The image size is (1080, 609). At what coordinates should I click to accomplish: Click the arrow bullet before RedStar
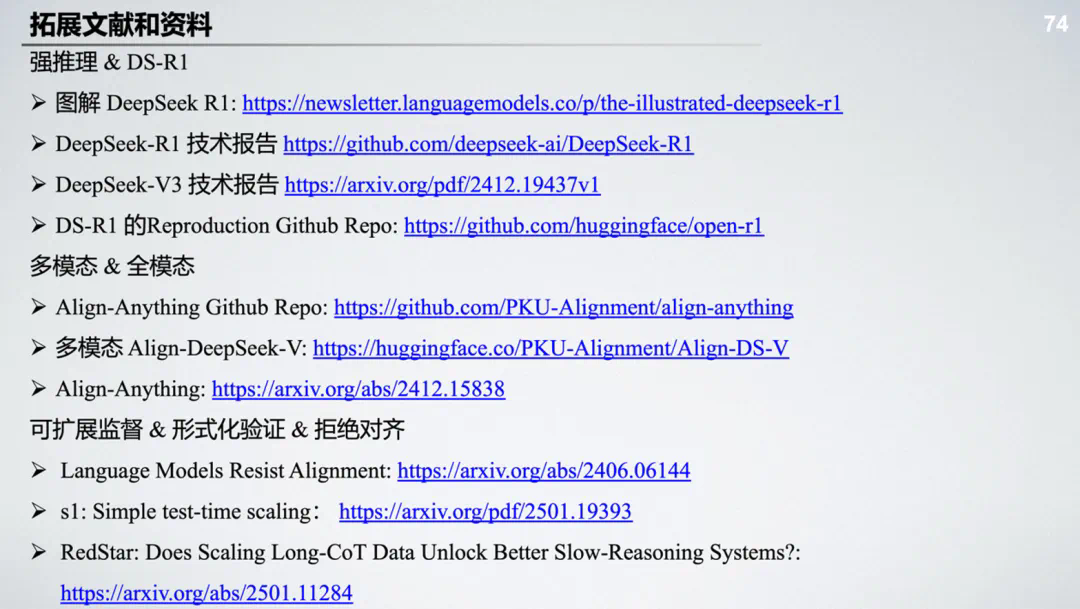(x=38, y=552)
